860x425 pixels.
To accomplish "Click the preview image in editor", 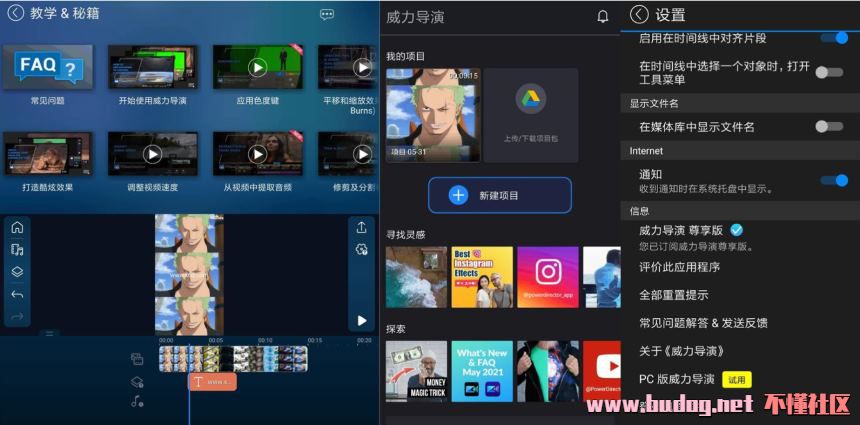I will [x=189, y=274].
